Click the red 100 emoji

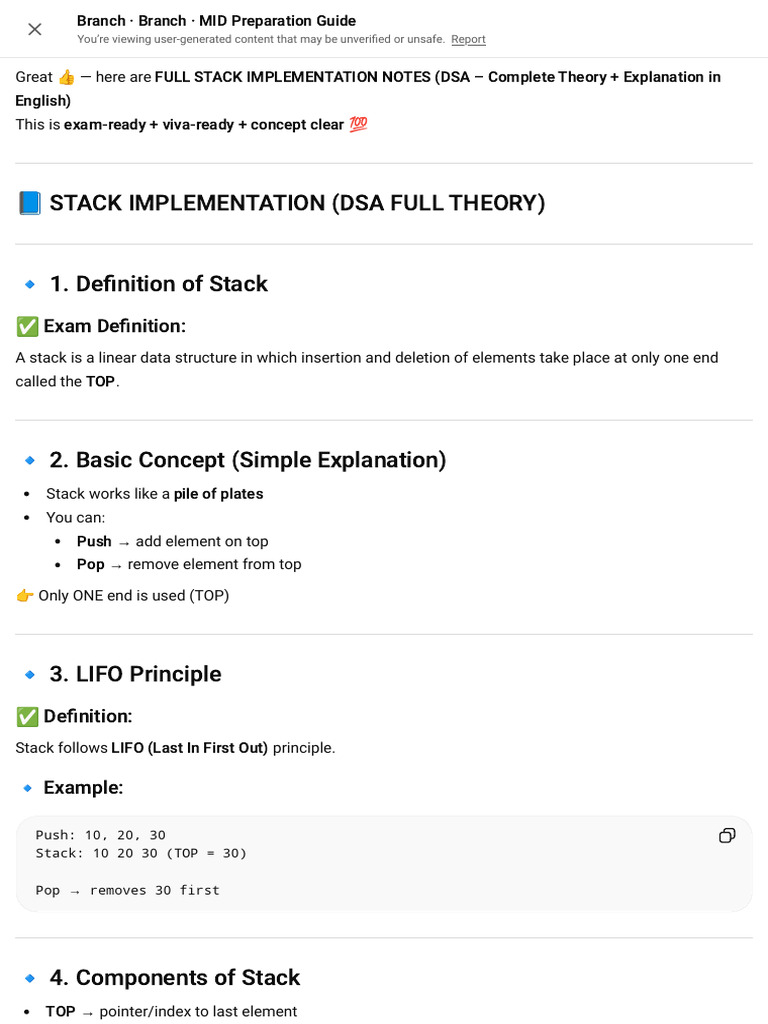point(358,124)
